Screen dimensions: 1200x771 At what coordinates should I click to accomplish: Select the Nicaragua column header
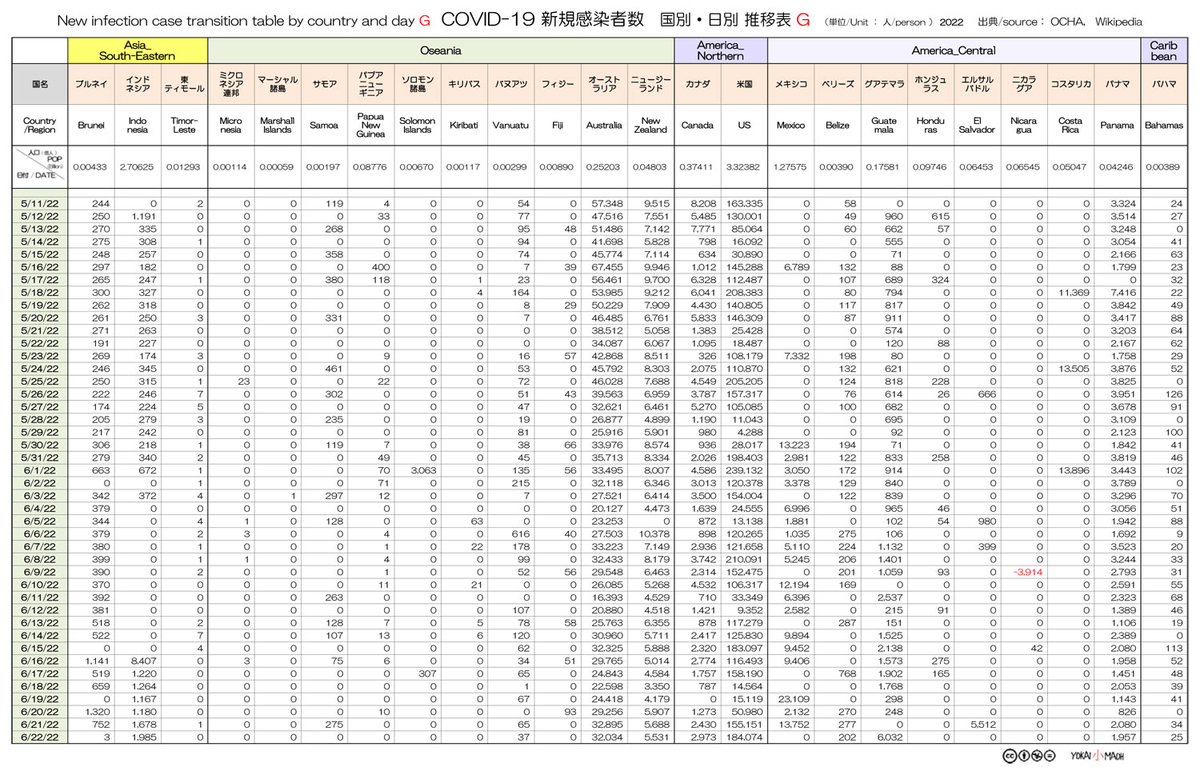click(1023, 126)
